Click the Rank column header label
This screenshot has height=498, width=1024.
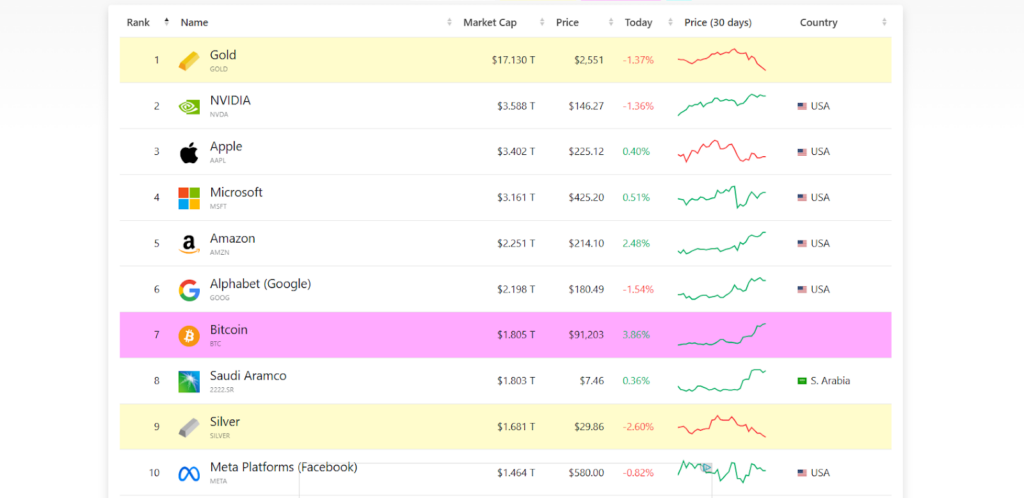tap(138, 22)
